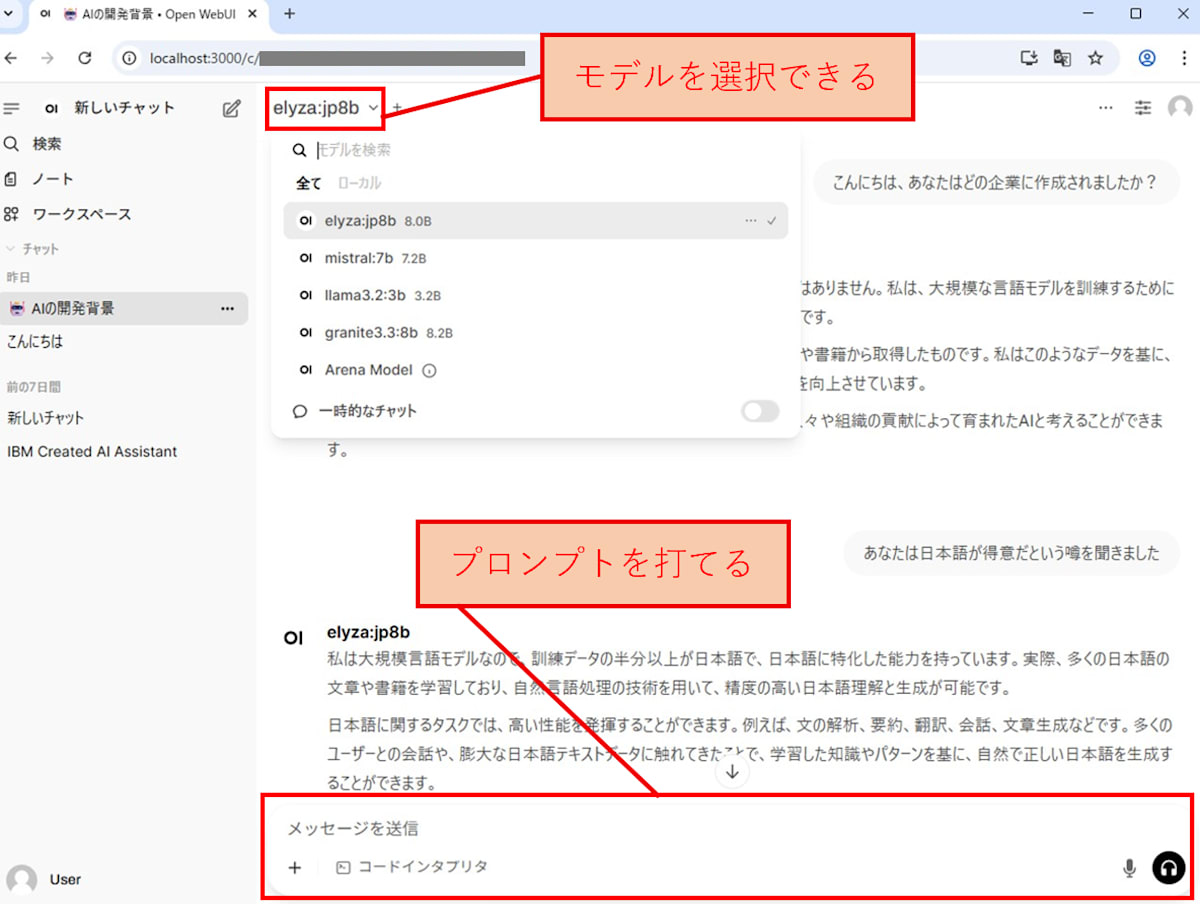Open the tab search dropdown arrow

pyautogui.click(x=10, y=14)
